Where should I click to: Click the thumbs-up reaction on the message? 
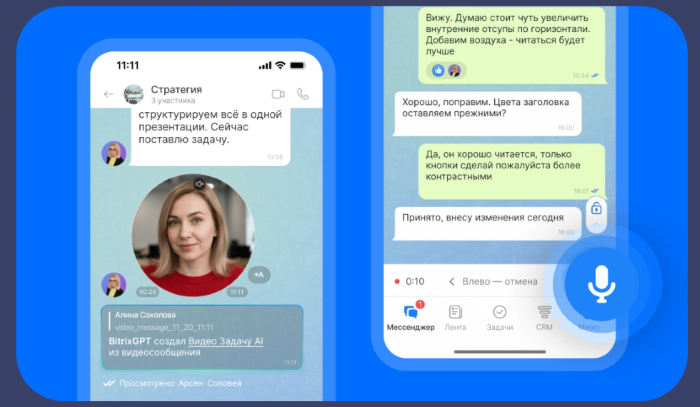pos(437,70)
